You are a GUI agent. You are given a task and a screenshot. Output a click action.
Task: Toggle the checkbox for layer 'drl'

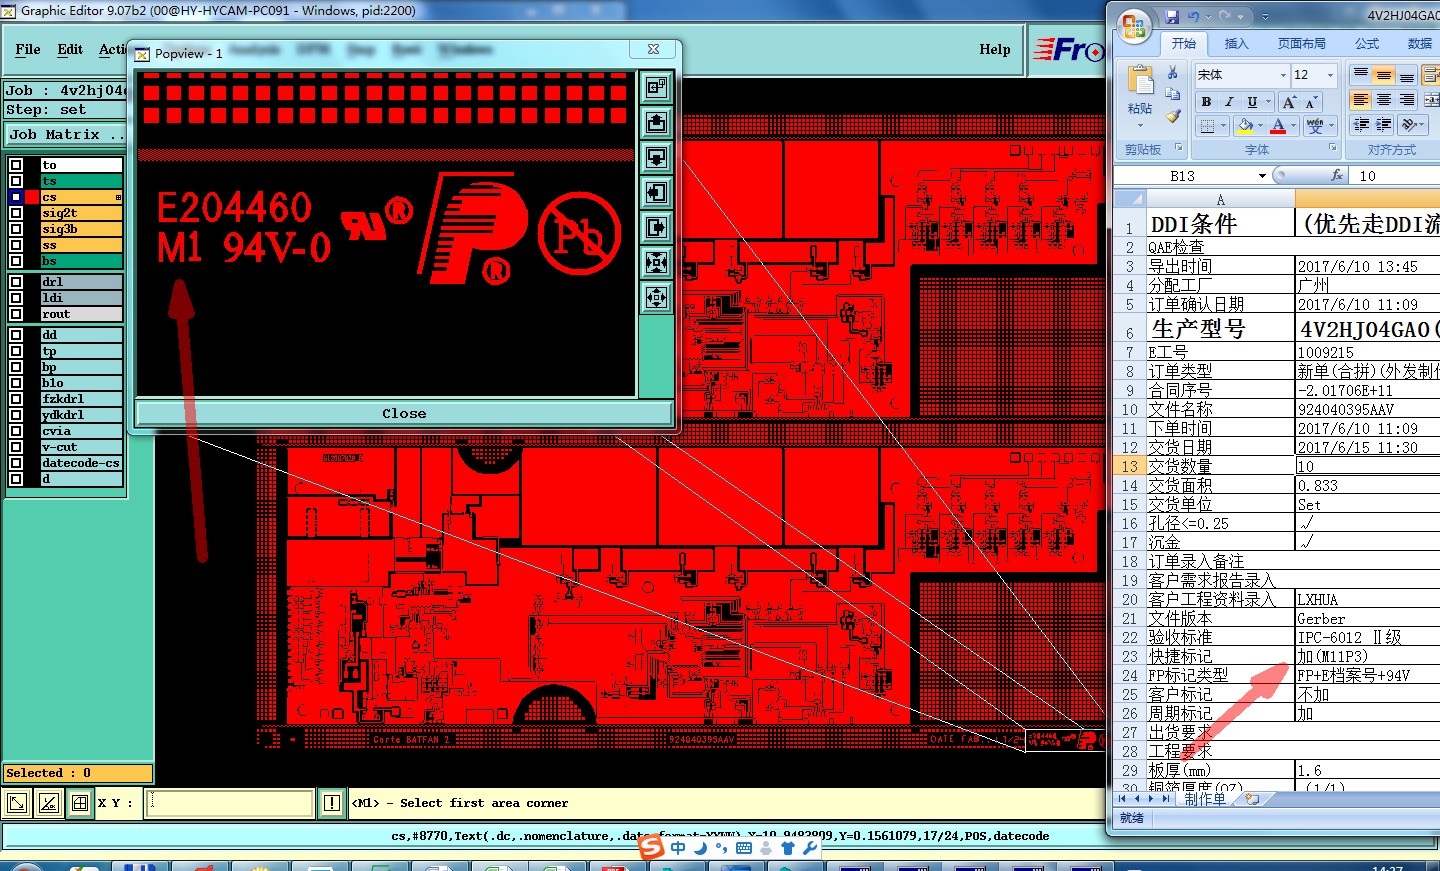16,282
